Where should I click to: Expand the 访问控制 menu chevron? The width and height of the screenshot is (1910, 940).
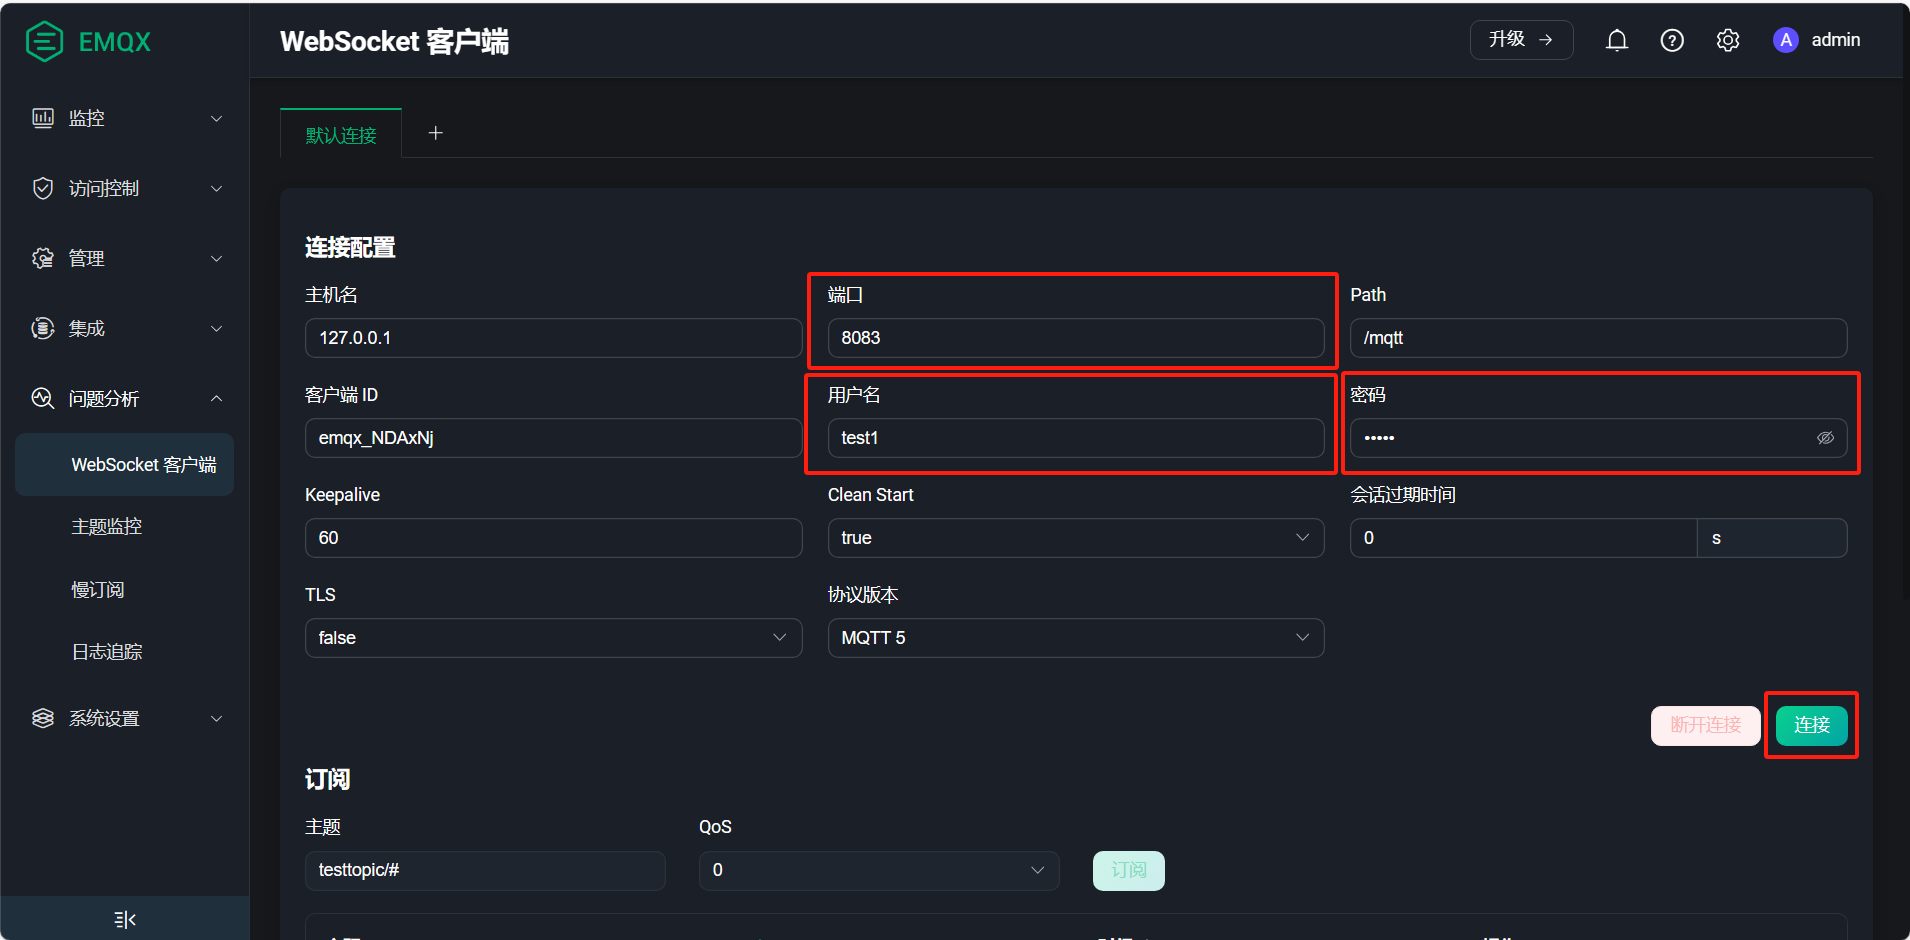[x=216, y=188]
